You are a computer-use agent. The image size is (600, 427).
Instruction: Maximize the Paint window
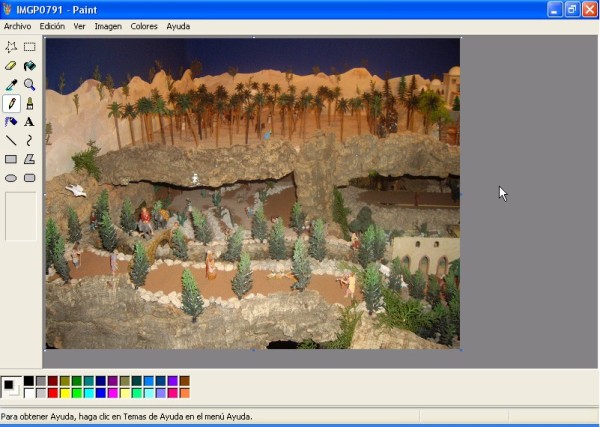pyautogui.click(x=572, y=9)
